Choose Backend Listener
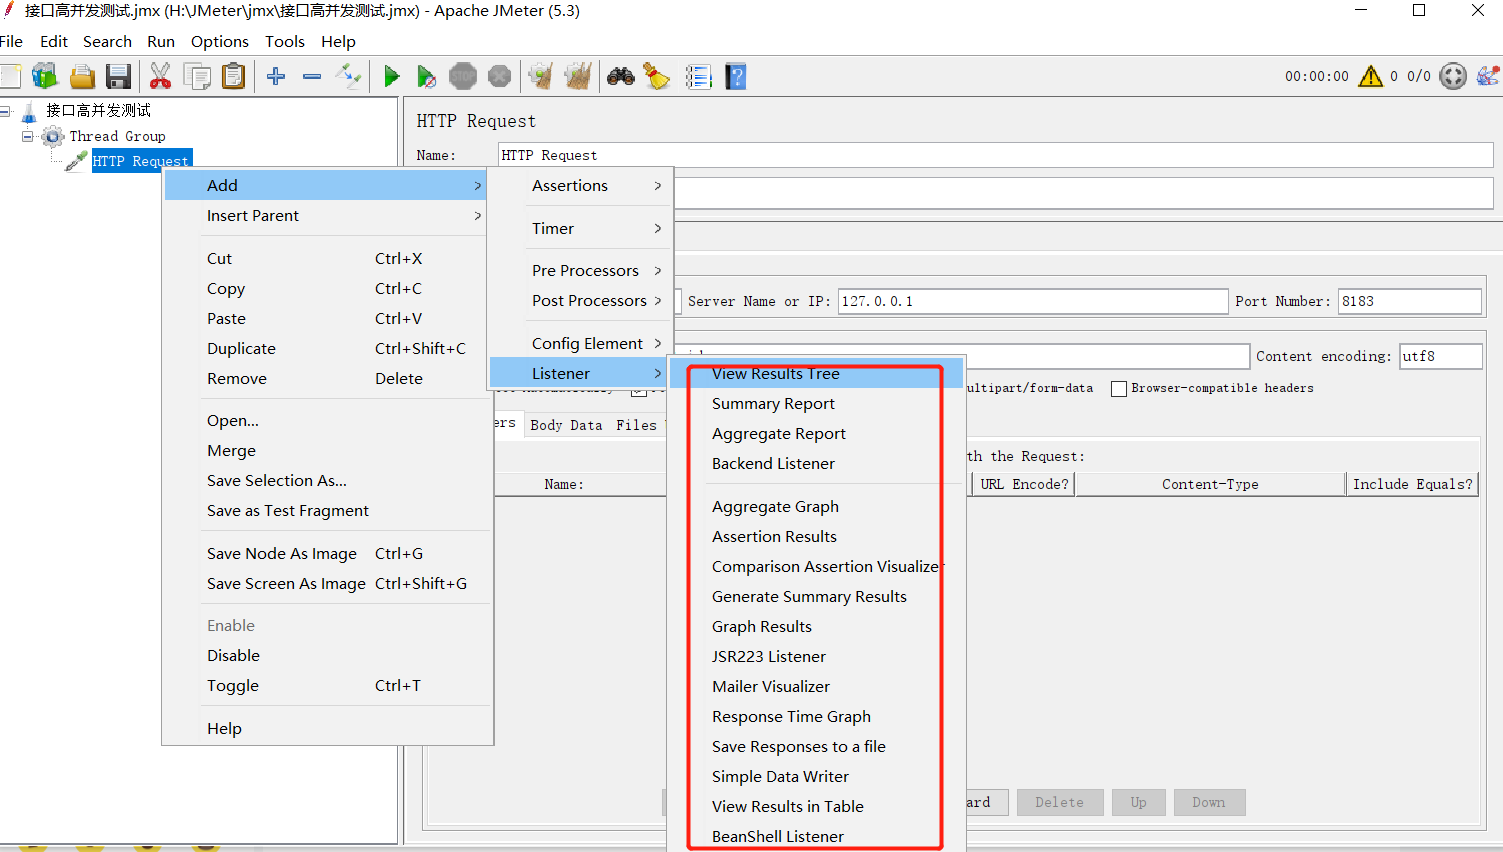 coord(816,463)
